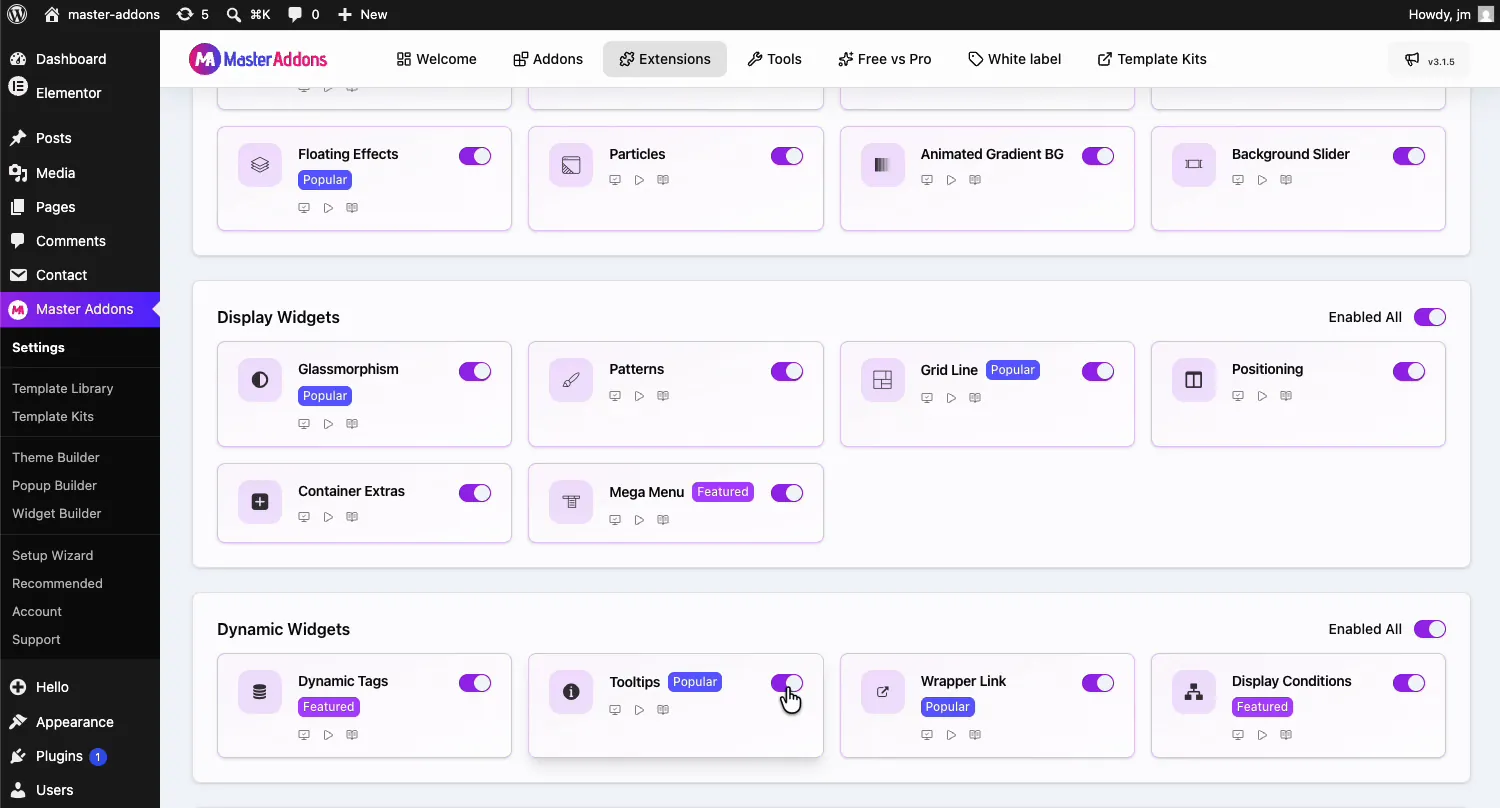
Task: Turn off the Particles toggle
Action: coord(787,156)
